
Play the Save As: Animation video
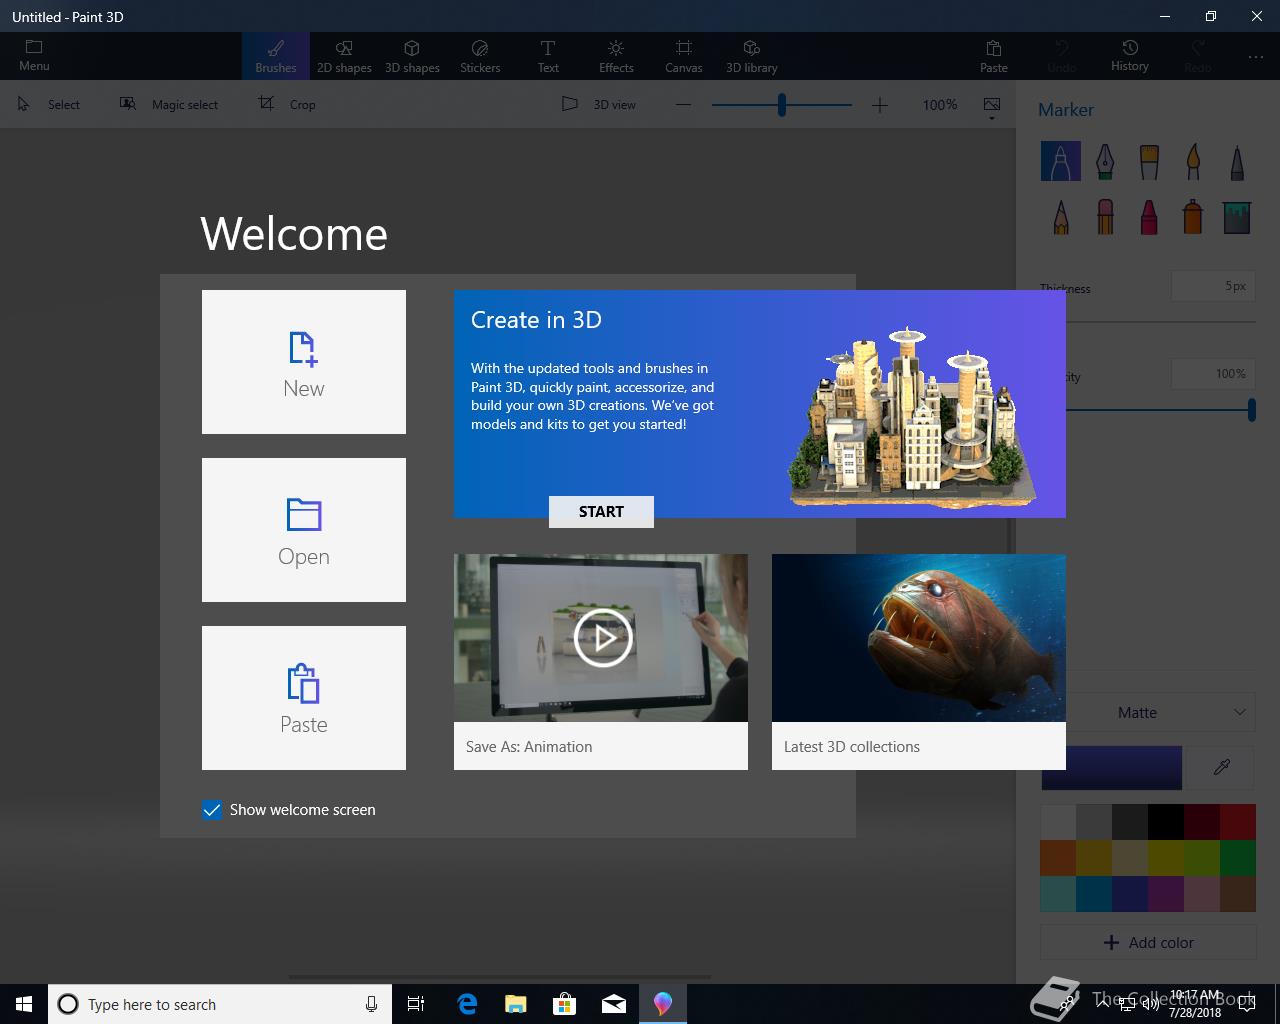point(602,637)
